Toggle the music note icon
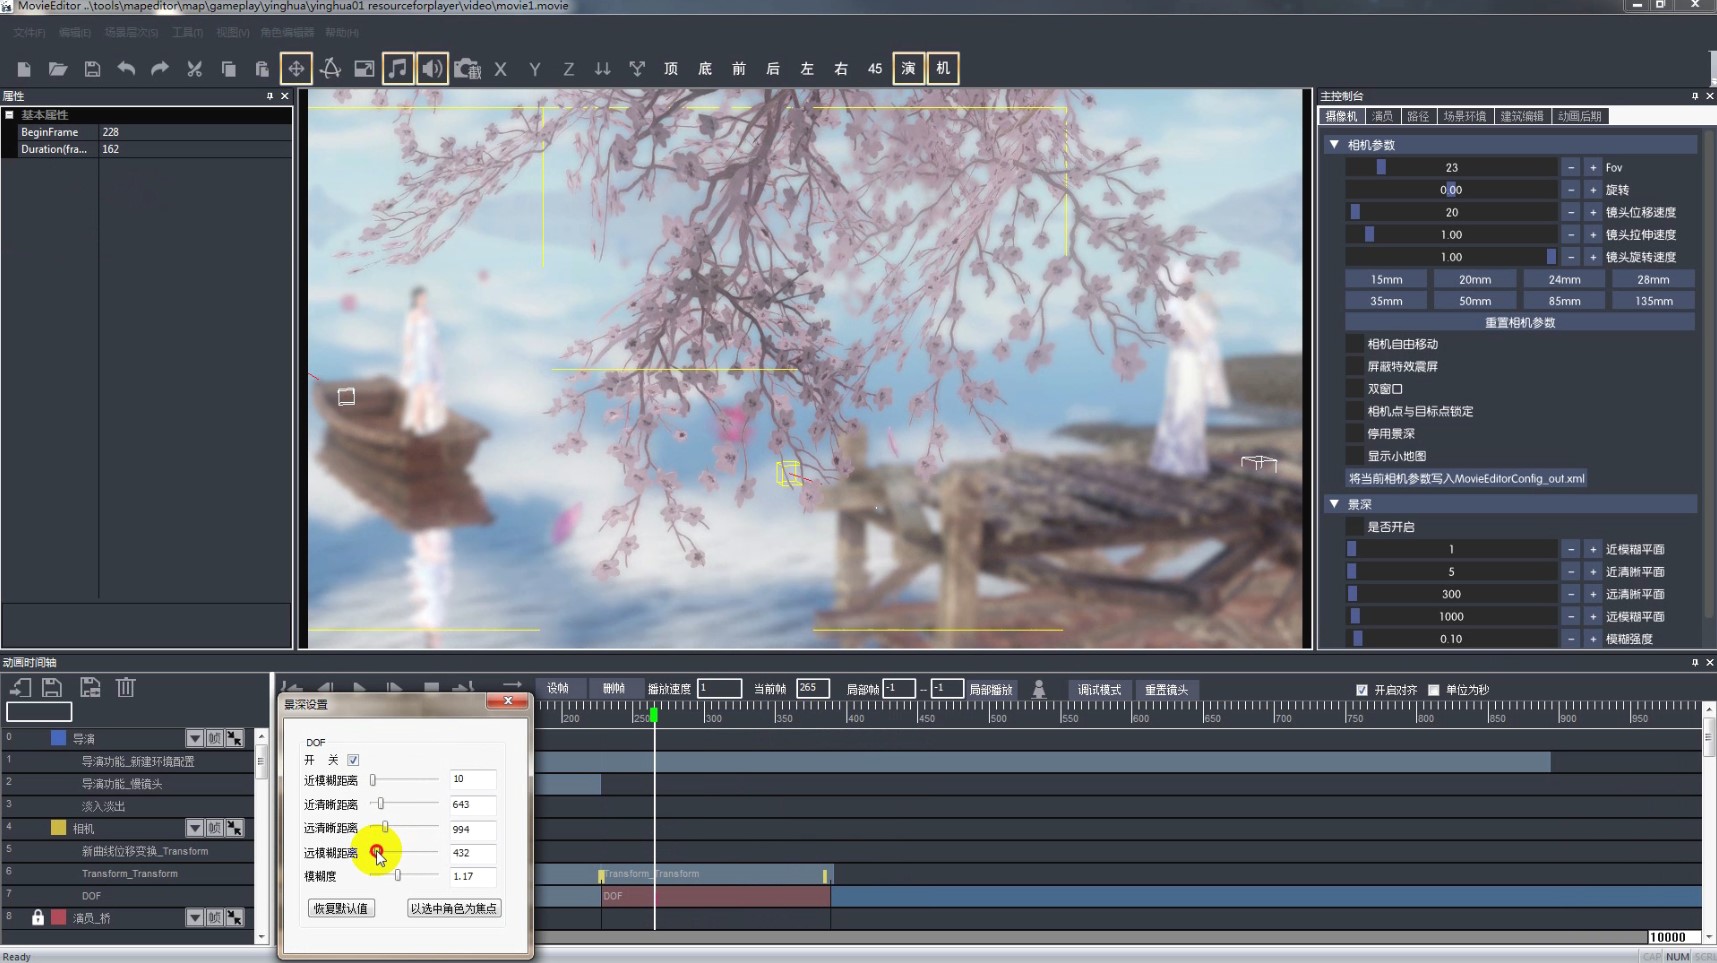The height and width of the screenshot is (963, 1717). click(x=398, y=69)
